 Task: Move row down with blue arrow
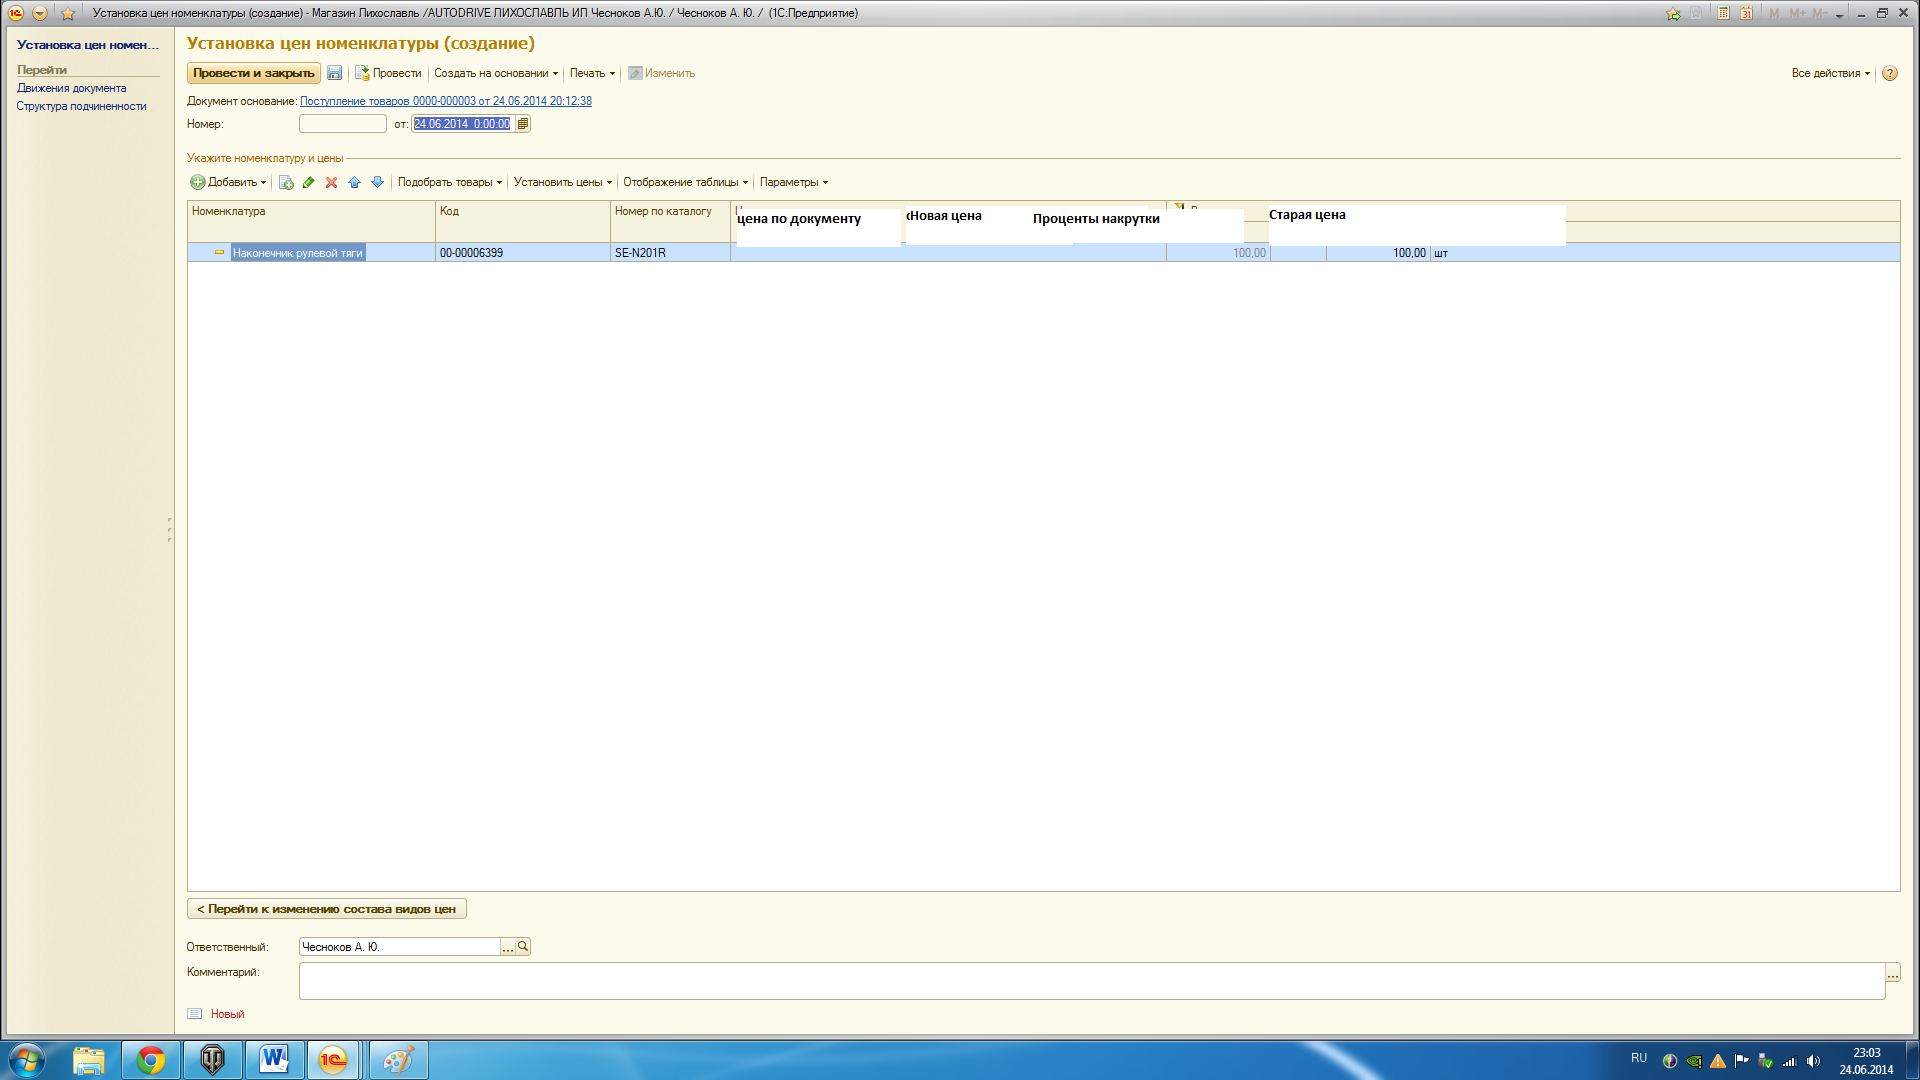[x=377, y=182]
